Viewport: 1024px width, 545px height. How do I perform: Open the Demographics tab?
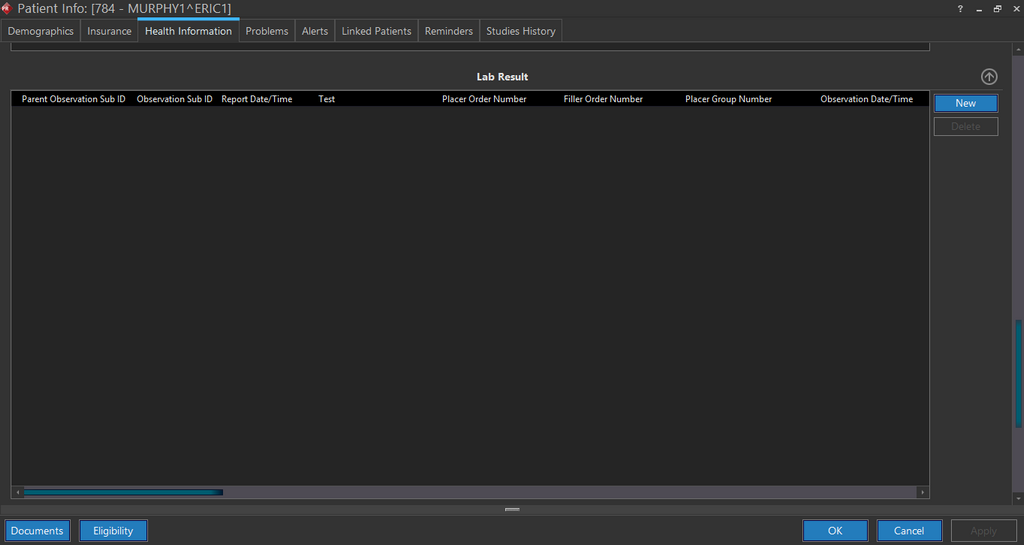(x=41, y=31)
